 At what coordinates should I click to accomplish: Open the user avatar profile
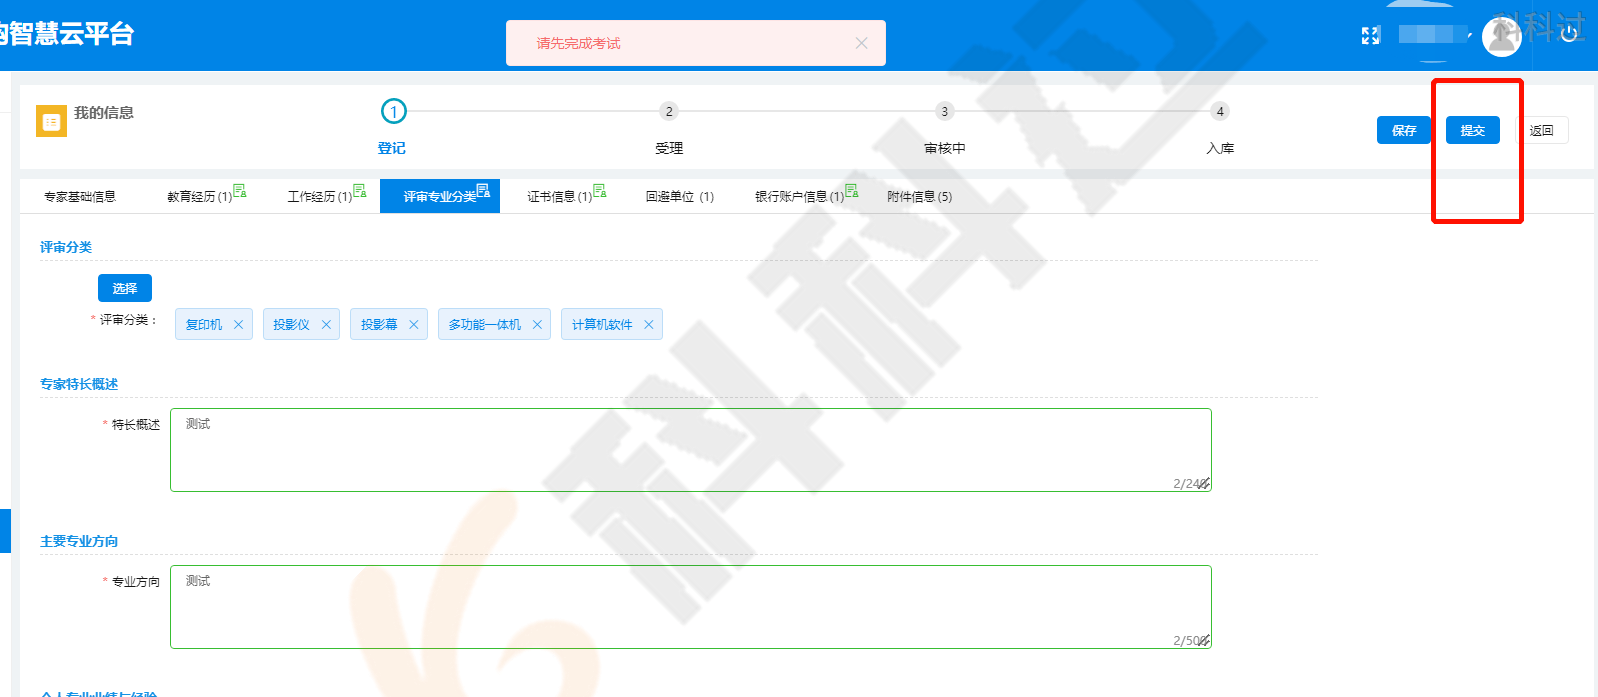pos(1501,37)
